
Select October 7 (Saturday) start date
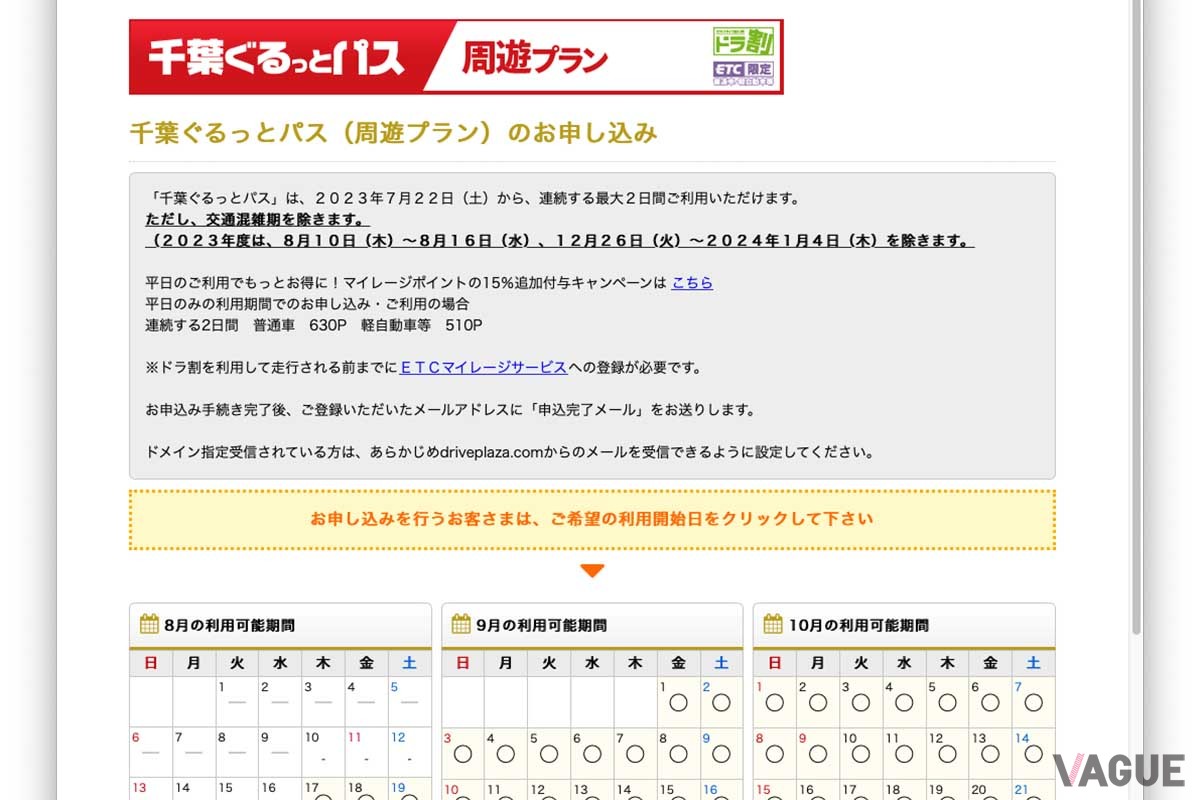click(x=1033, y=702)
